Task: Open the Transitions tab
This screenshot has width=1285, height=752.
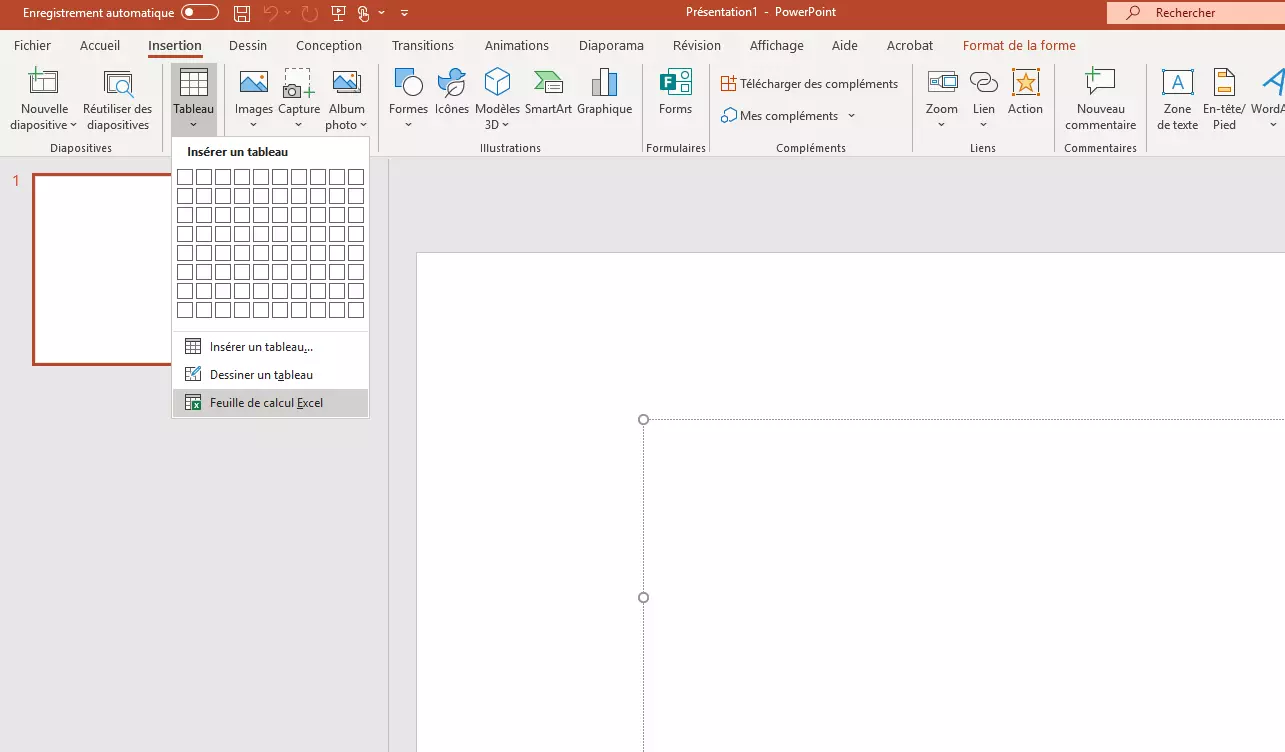Action: click(x=423, y=45)
